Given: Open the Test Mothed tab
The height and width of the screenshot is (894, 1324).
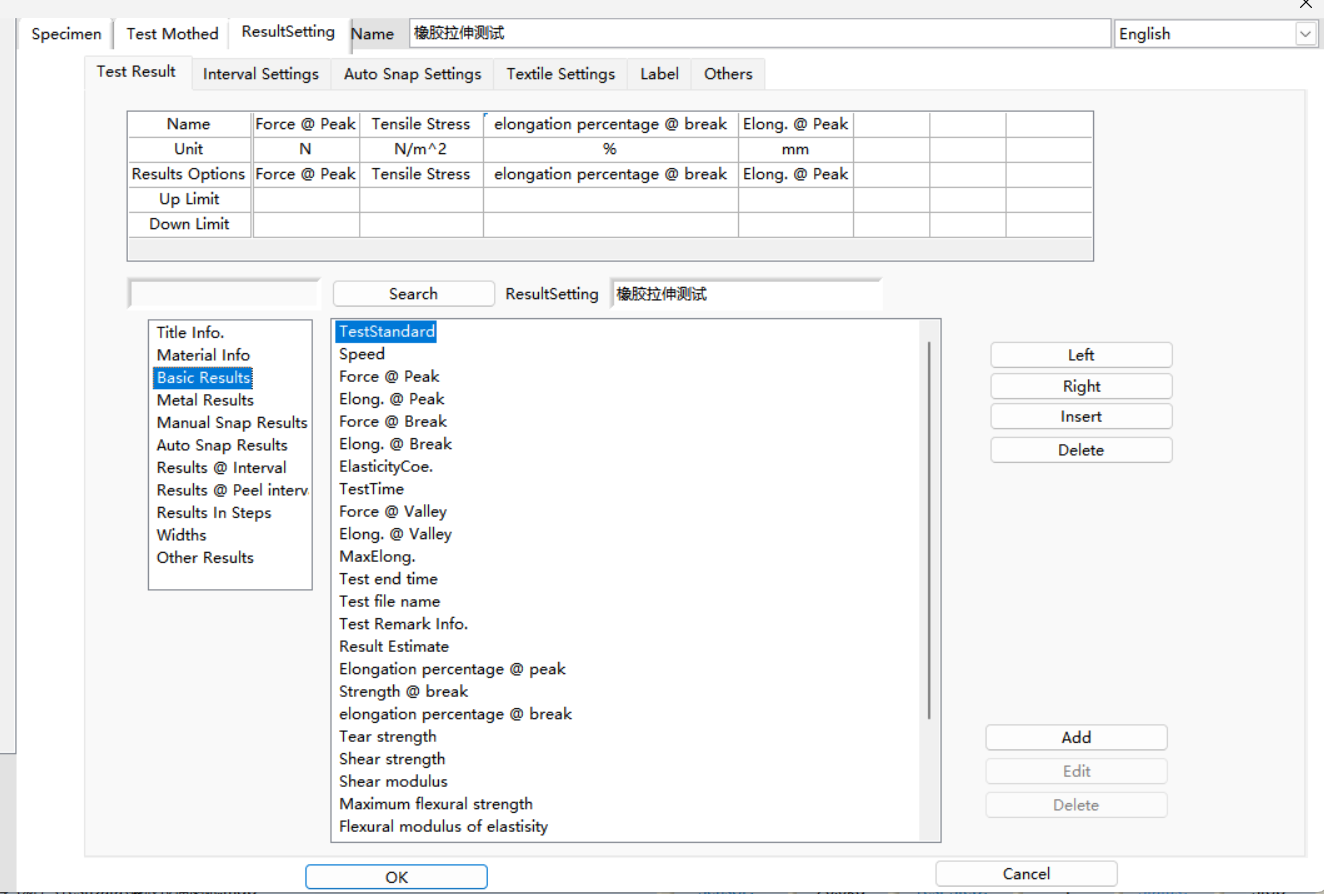Looking at the screenshot, I should [x=172, y=34].
